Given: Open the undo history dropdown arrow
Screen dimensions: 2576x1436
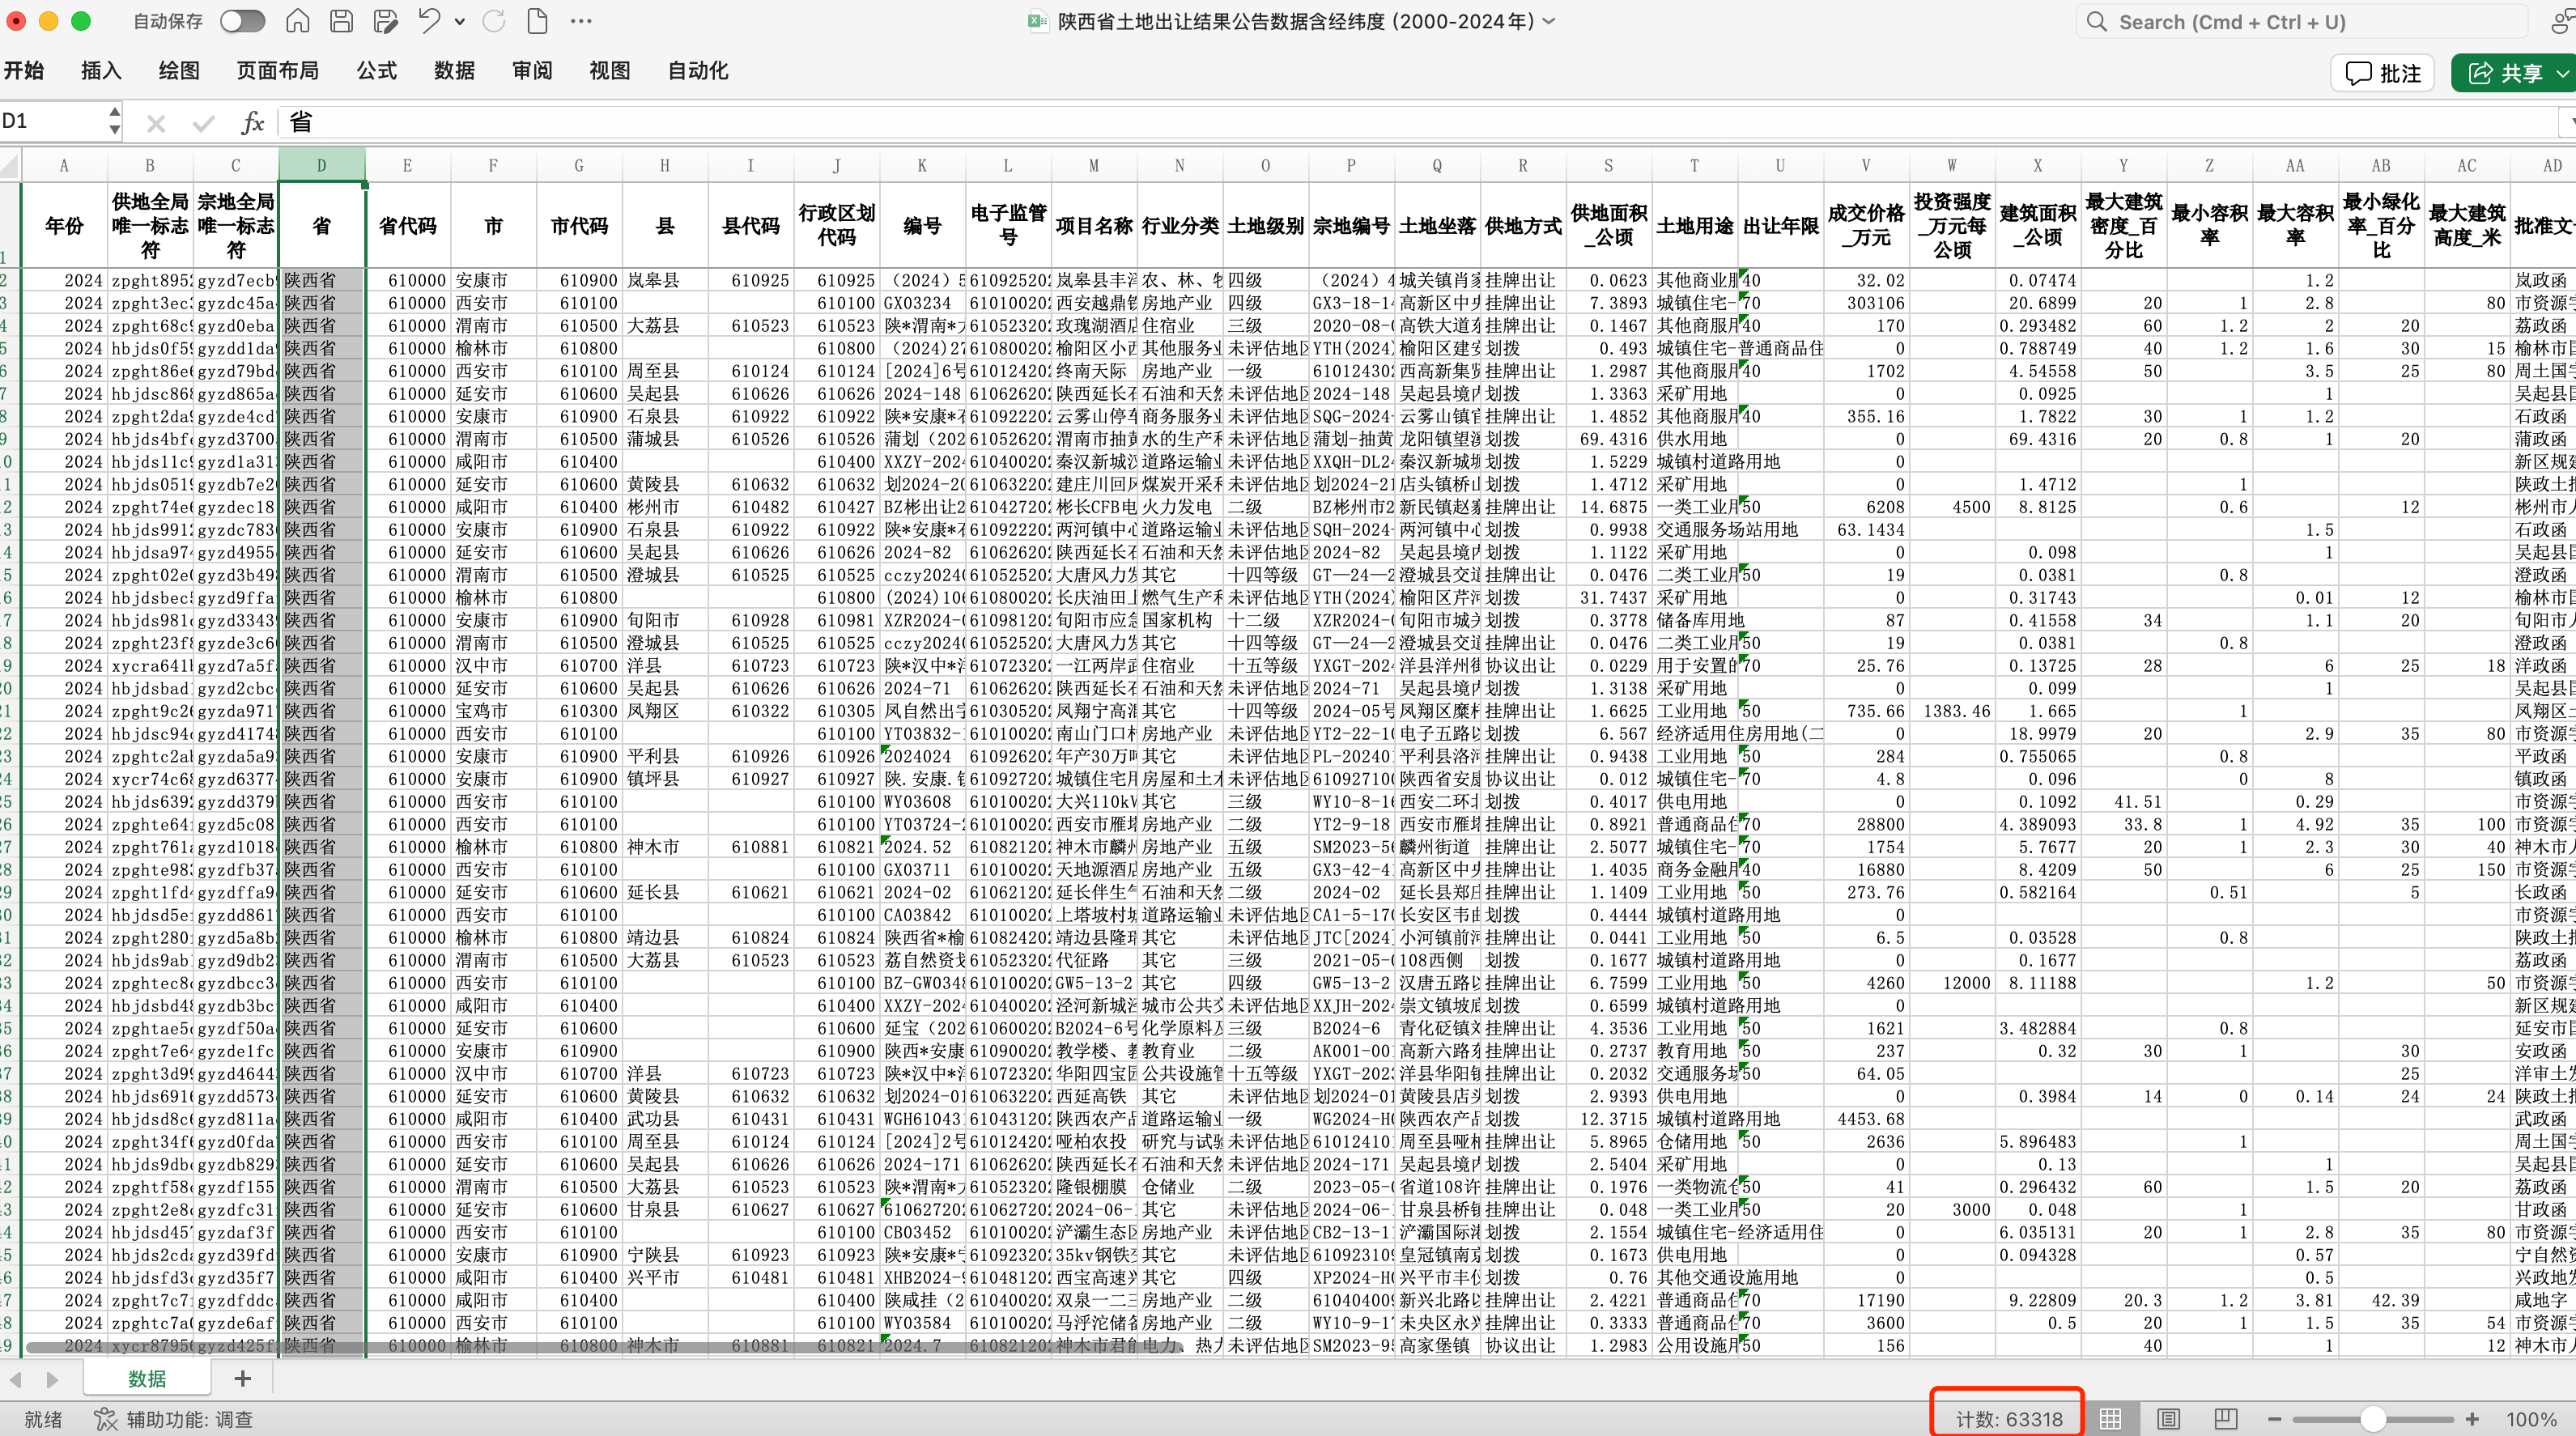Looking at the screenshot, I should coord(459,21).
